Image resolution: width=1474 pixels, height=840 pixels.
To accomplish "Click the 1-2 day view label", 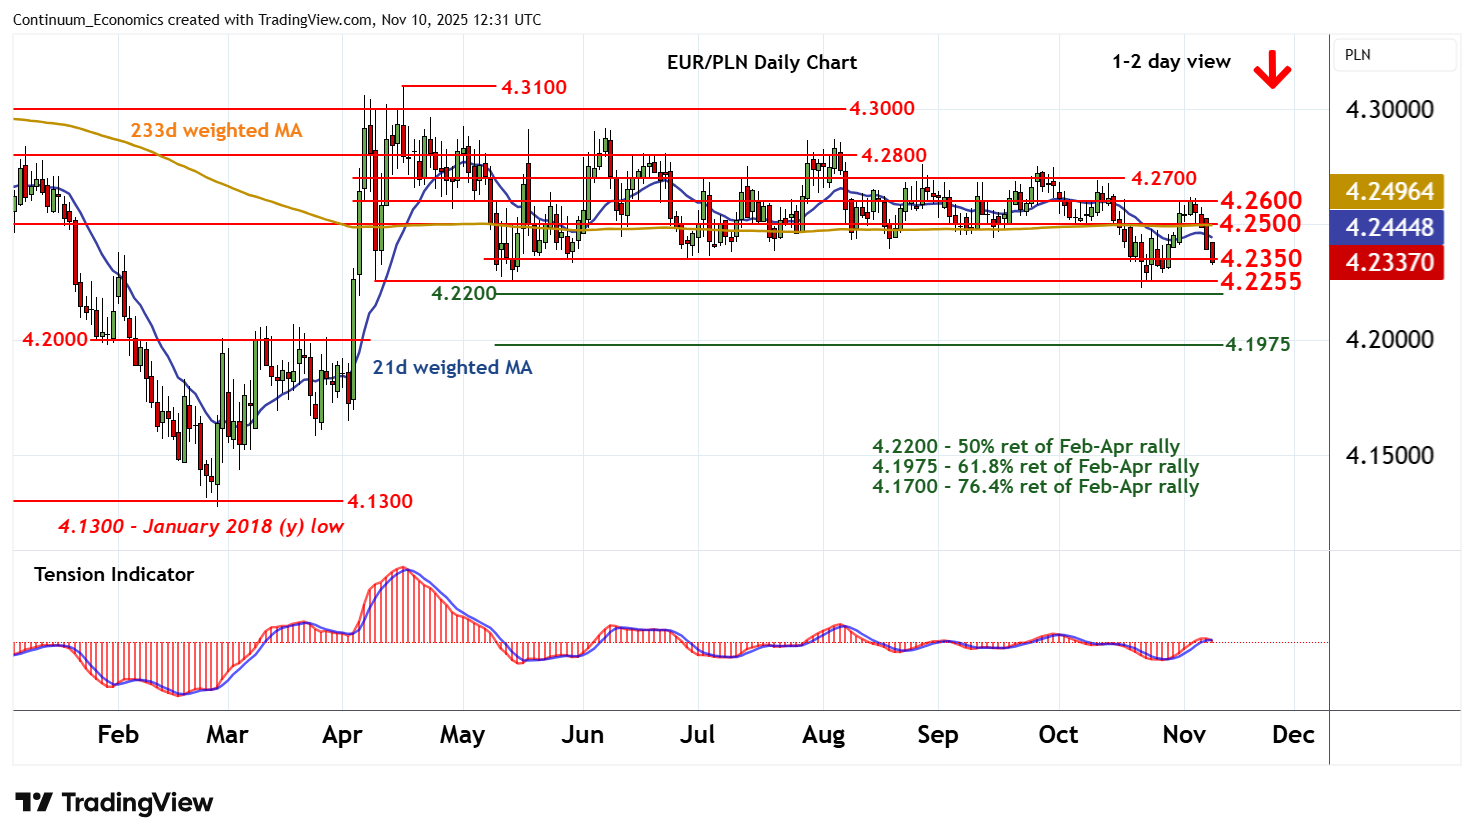I will tap(1171, 62).
